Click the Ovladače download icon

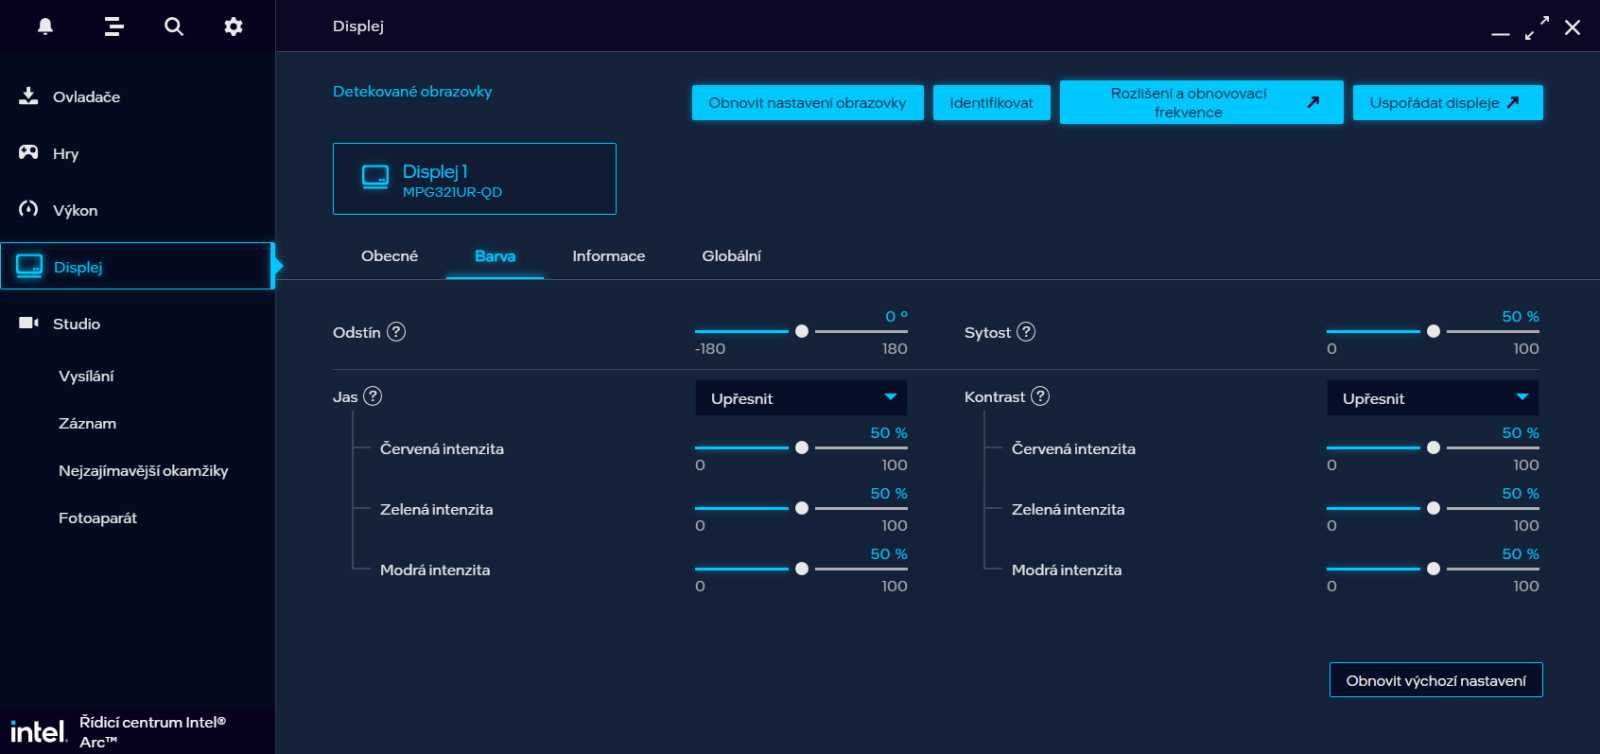pyautogui.click(x=28, y=96)
